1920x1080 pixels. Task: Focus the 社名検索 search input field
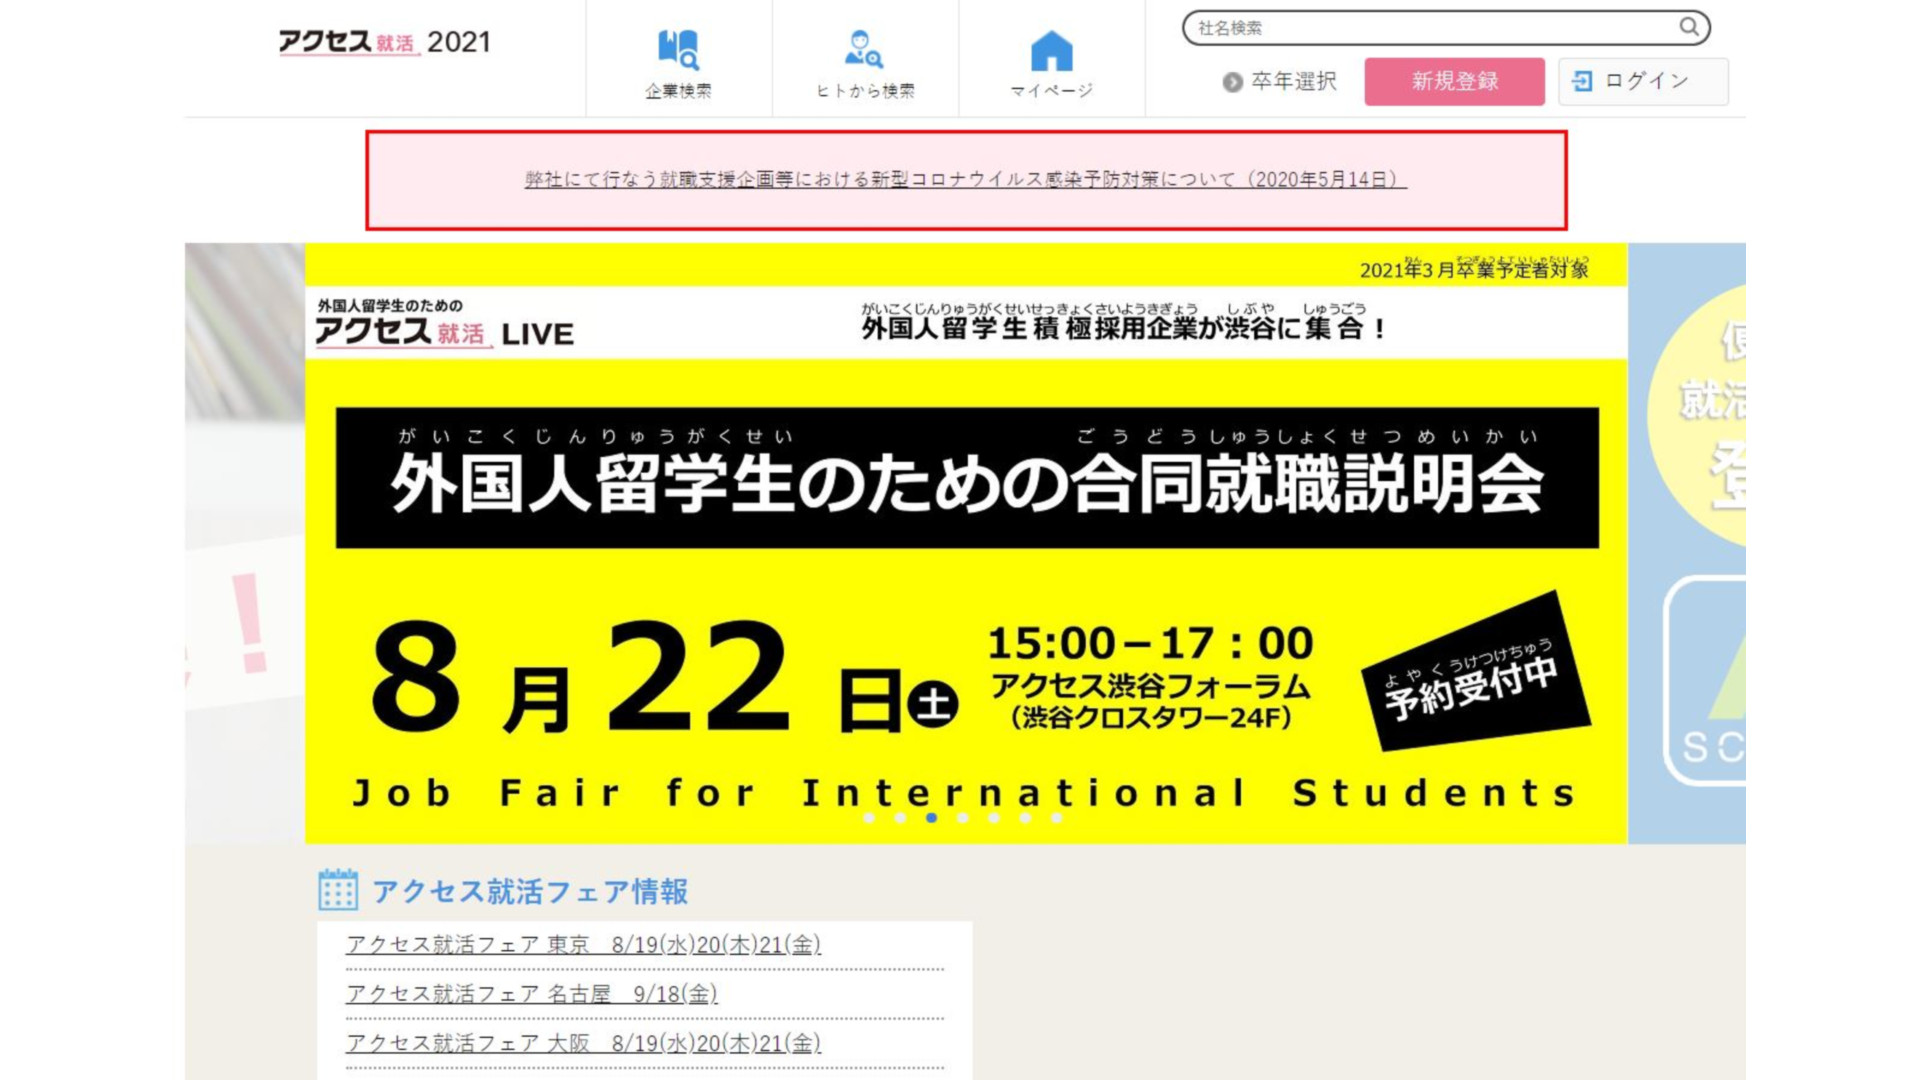(x=1430, y=28)
